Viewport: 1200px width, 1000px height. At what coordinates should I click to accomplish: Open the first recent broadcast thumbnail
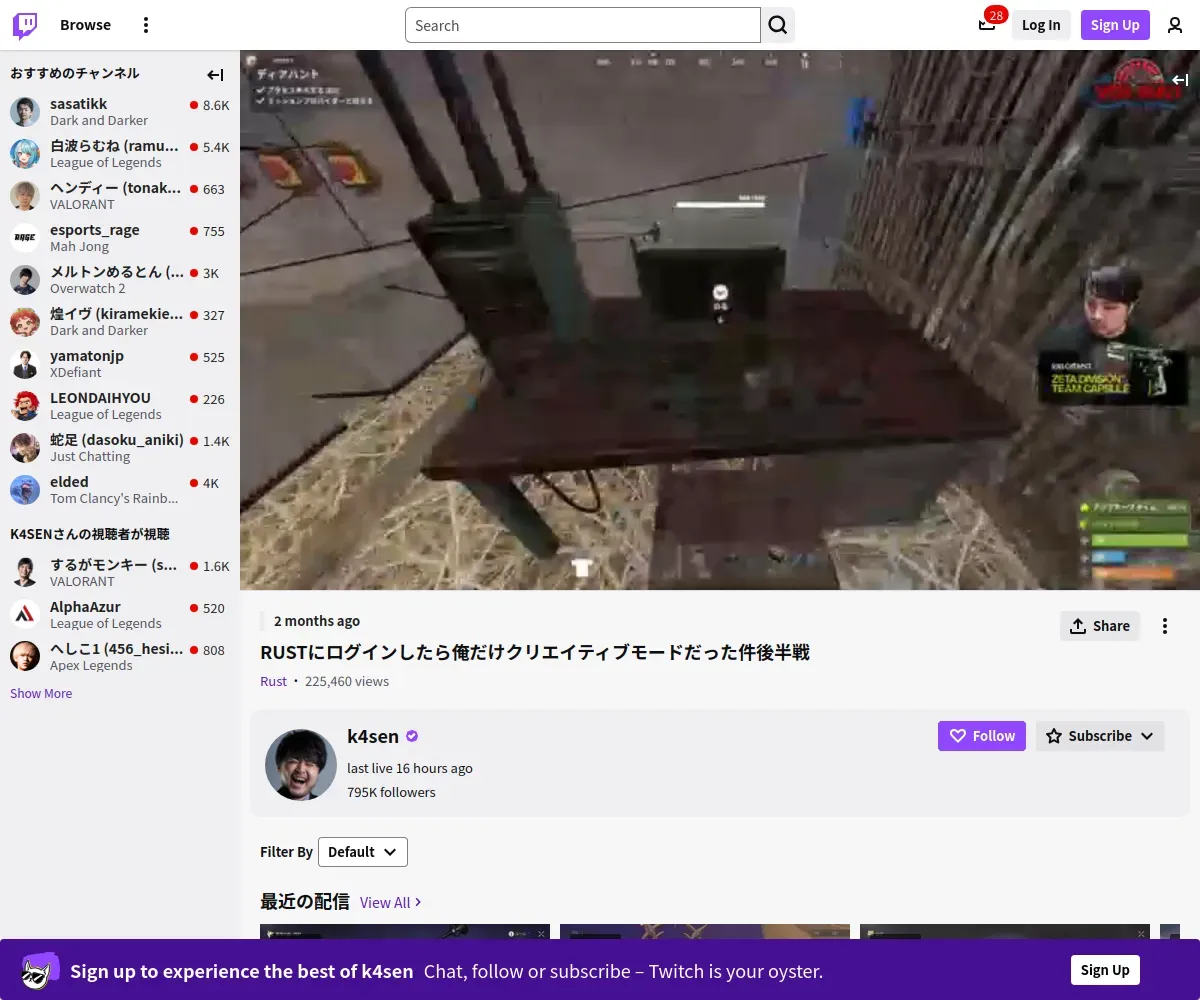pyautogui.click(x=405, y=931)
